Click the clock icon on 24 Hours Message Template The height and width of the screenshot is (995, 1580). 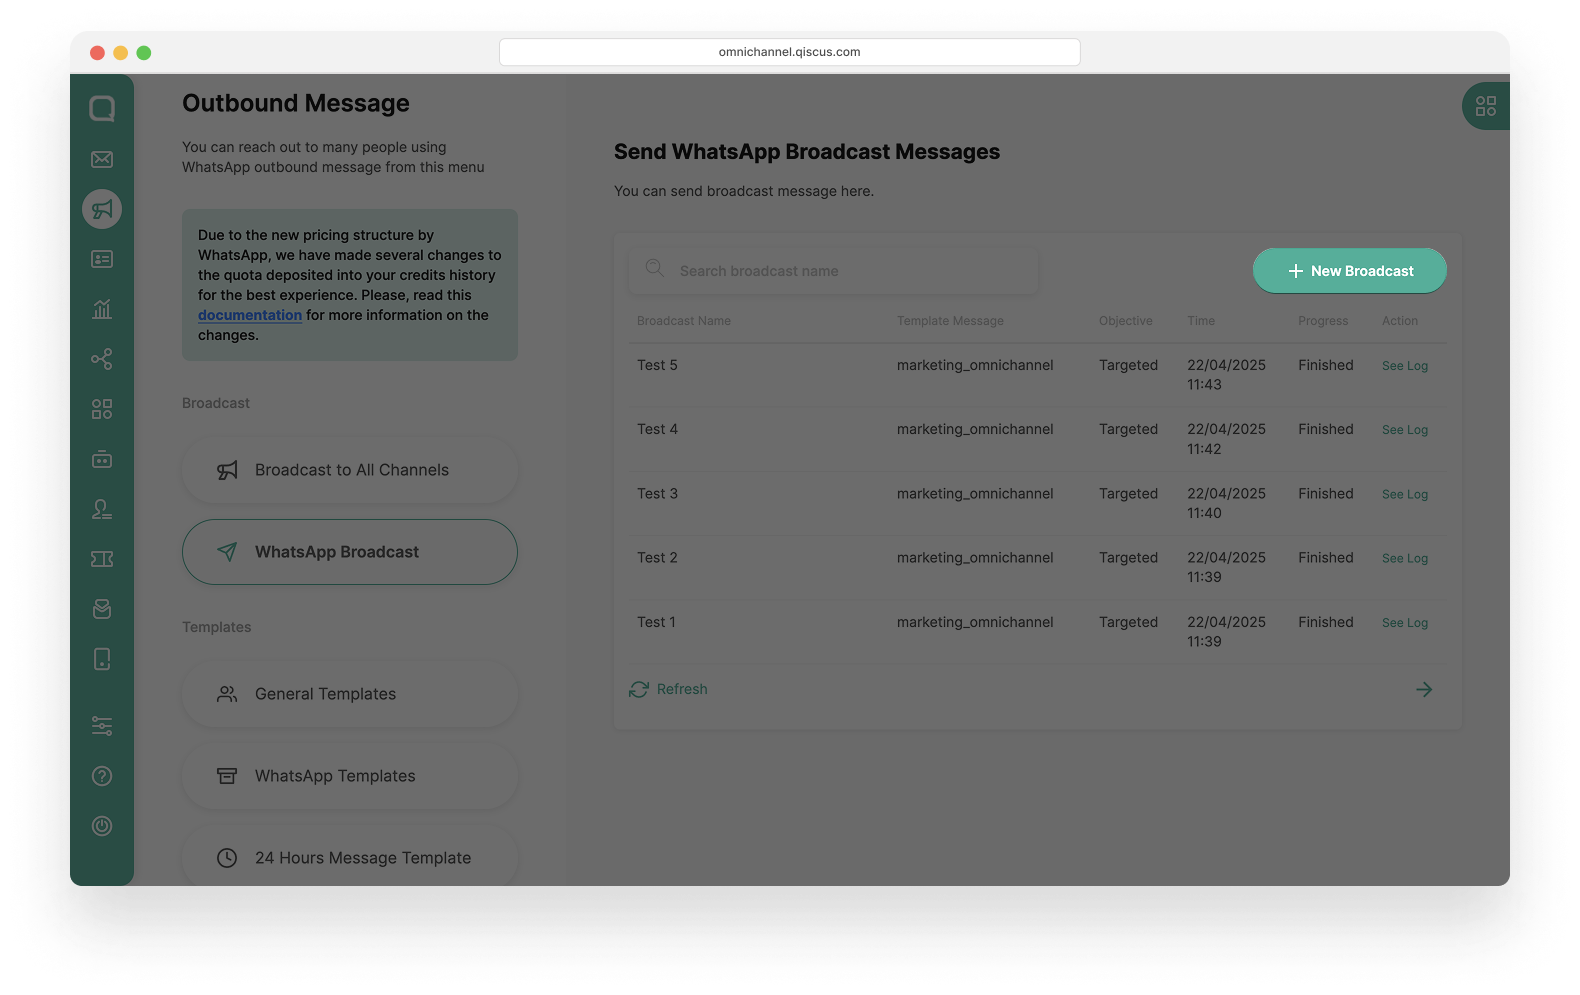coord(227,858)
